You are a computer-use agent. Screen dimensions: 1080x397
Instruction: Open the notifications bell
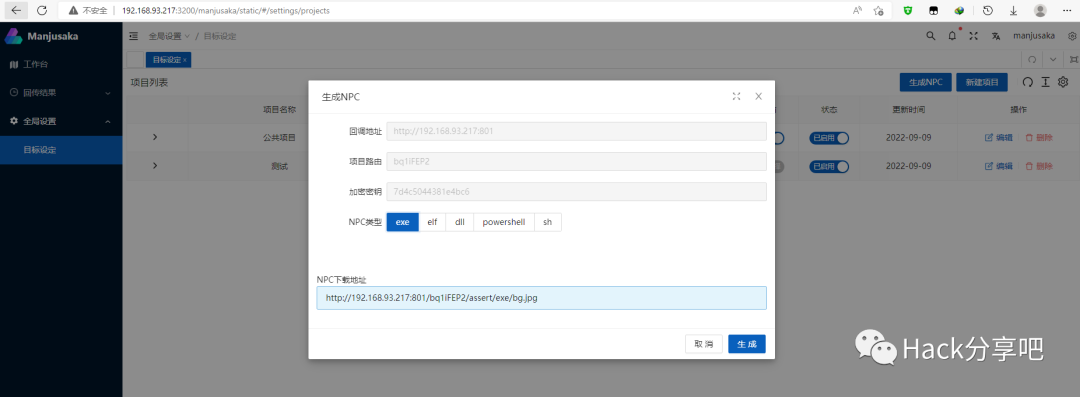coord(952,36)
